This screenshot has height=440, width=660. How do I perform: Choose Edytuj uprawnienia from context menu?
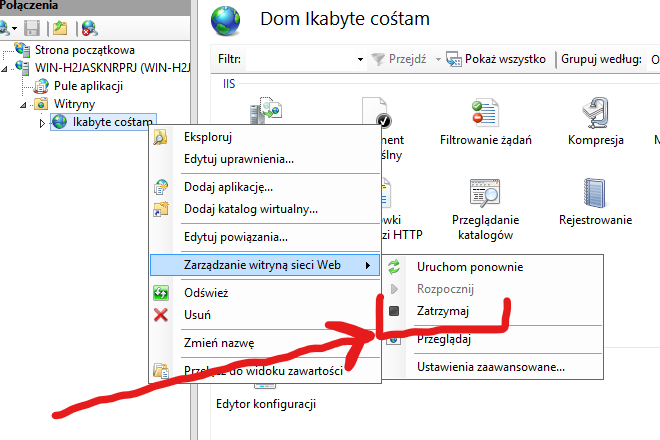pos(238,158)
